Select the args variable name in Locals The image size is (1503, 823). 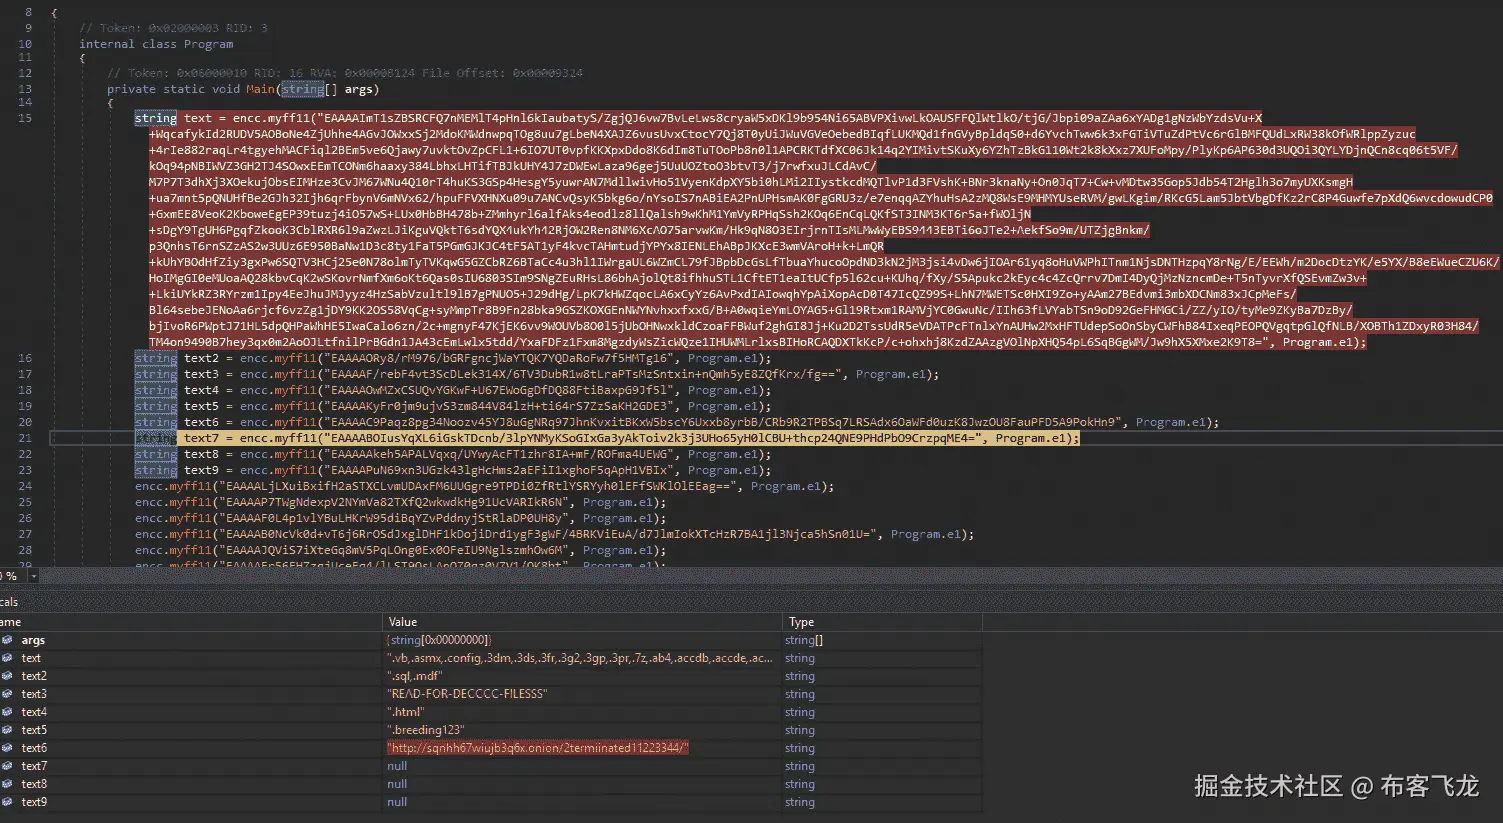point(33,640)
